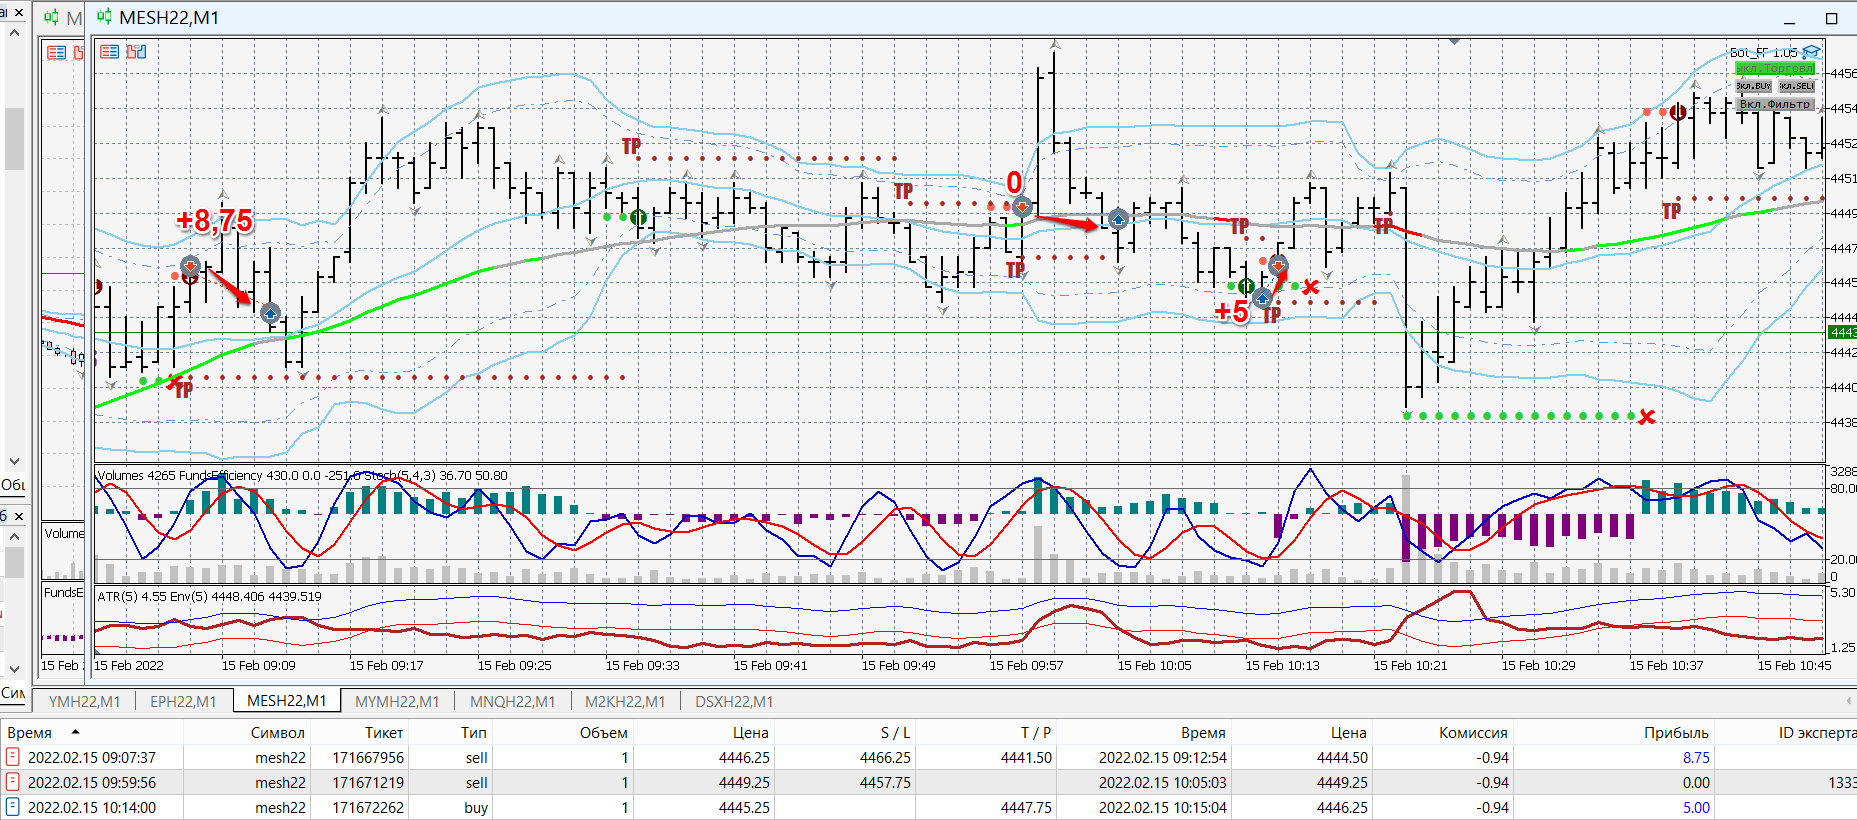The width and height of the screenshot is (1857, 820).
Task: Click the candlestick icon beside MESH22,M1 title
Action: coord(105,17)
